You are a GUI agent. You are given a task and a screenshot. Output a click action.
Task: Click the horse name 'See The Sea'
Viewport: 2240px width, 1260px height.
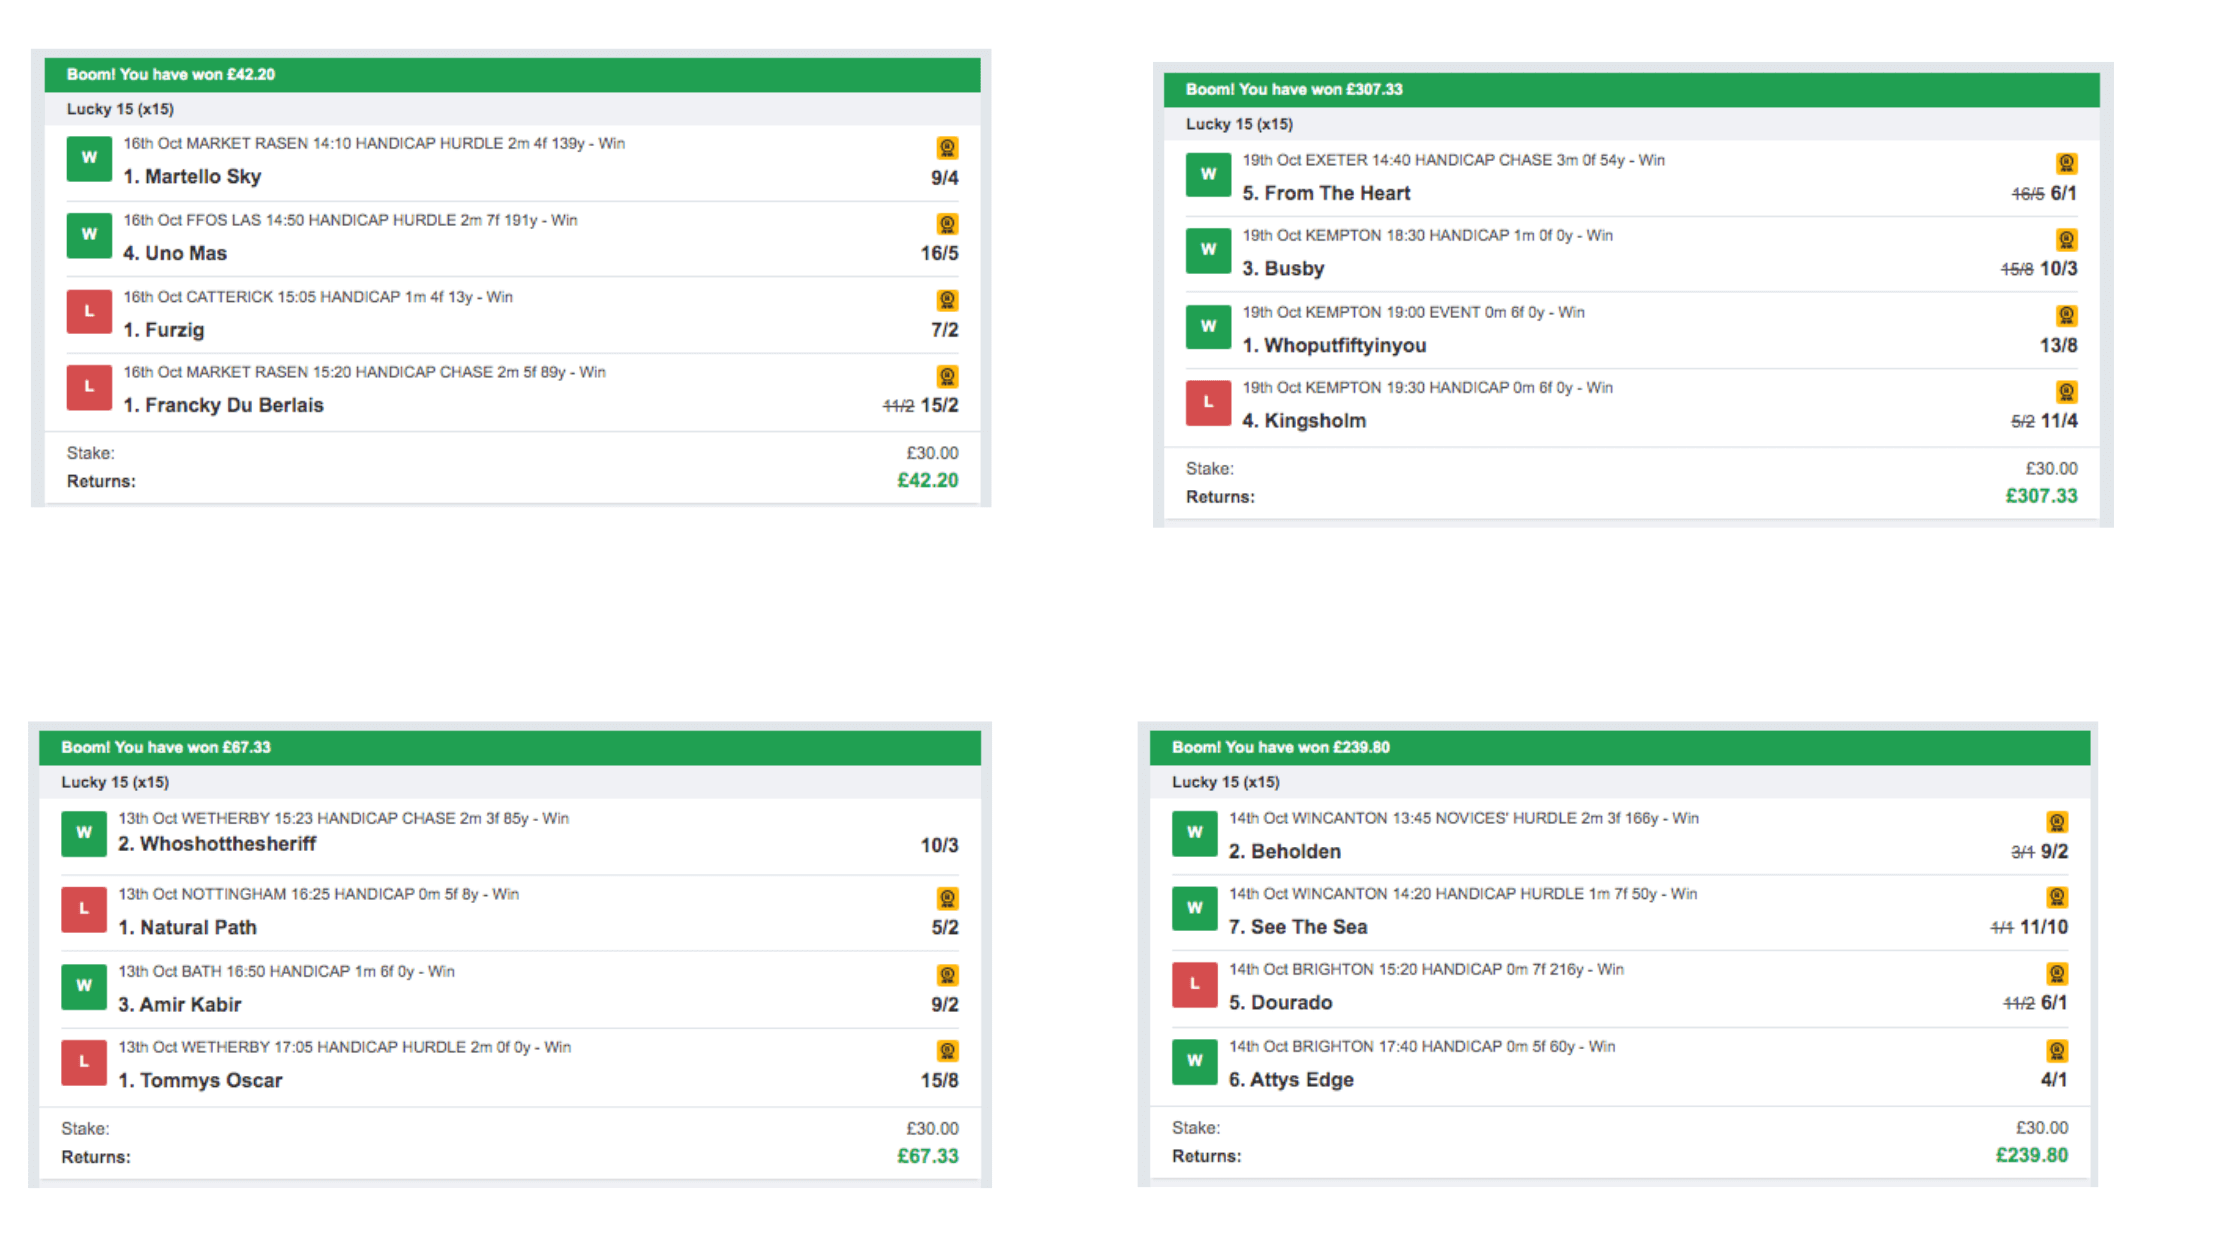point(1309,927)
